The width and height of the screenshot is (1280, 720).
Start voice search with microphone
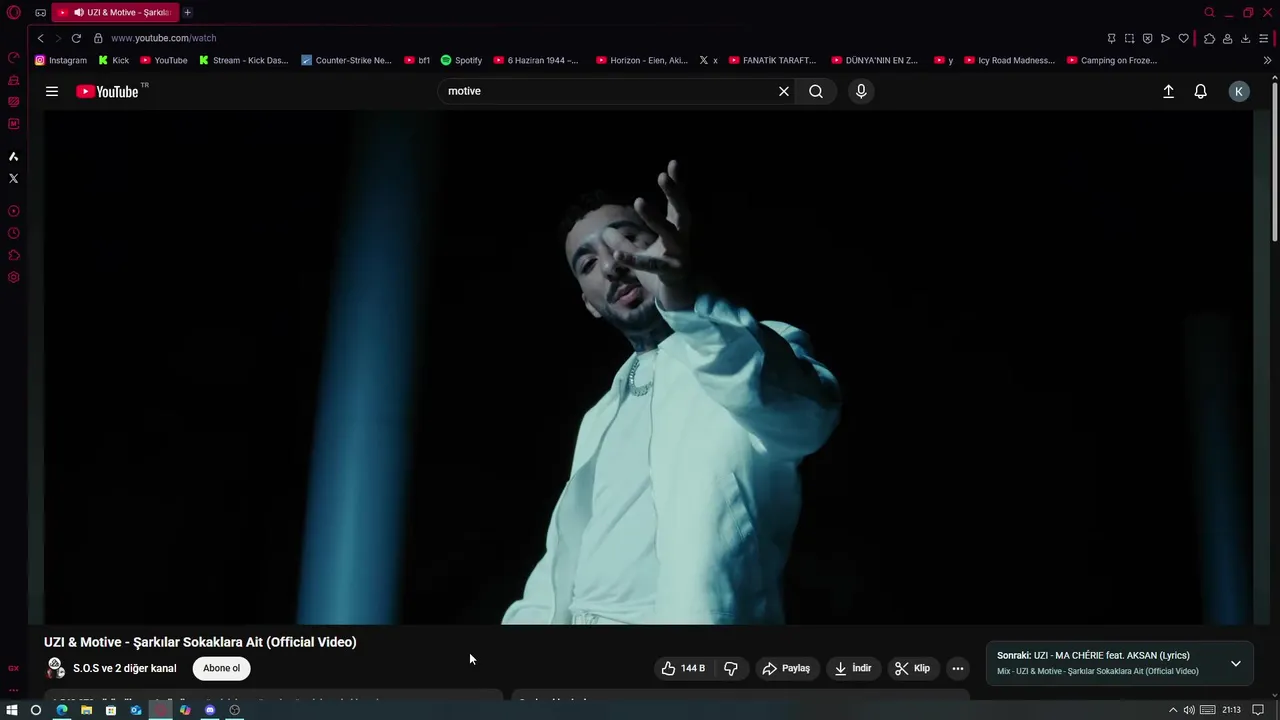click(861, 91)
